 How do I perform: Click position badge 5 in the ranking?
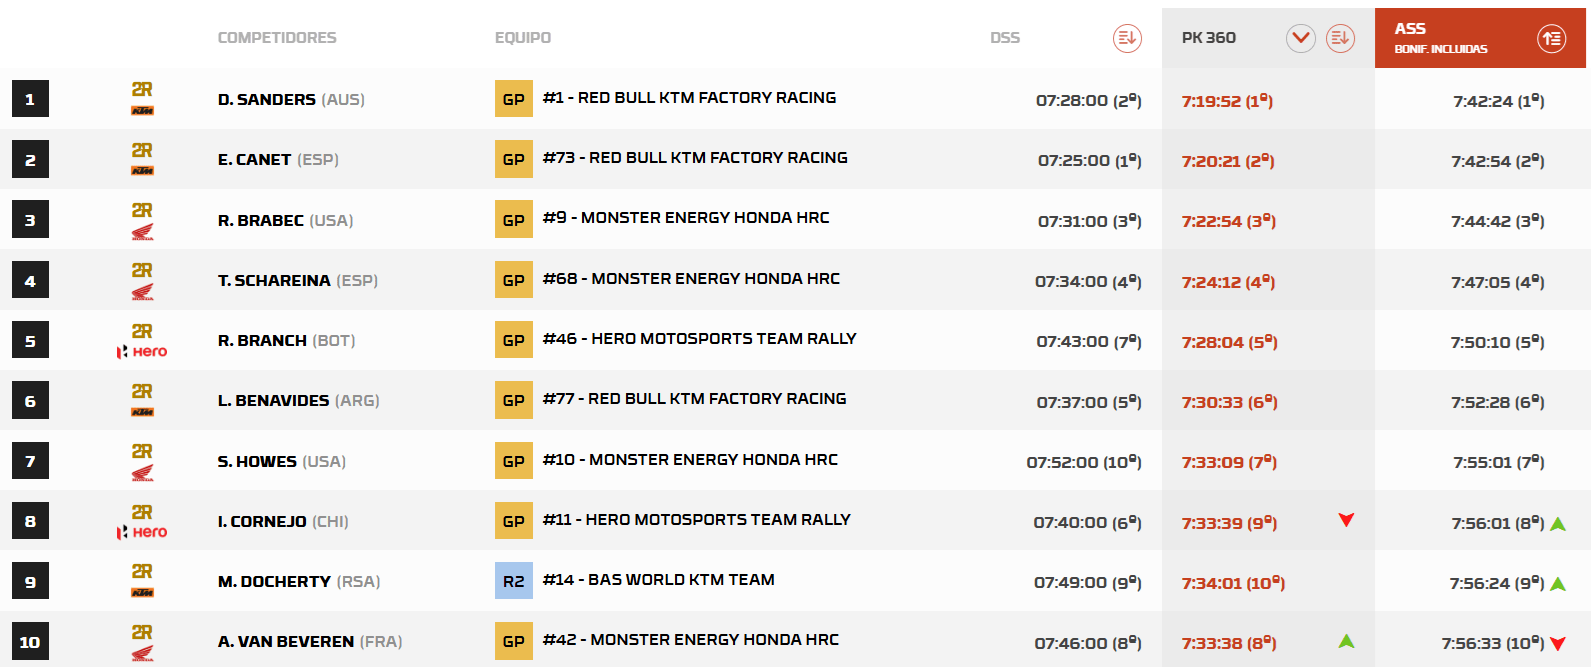(x=30, y=340)
